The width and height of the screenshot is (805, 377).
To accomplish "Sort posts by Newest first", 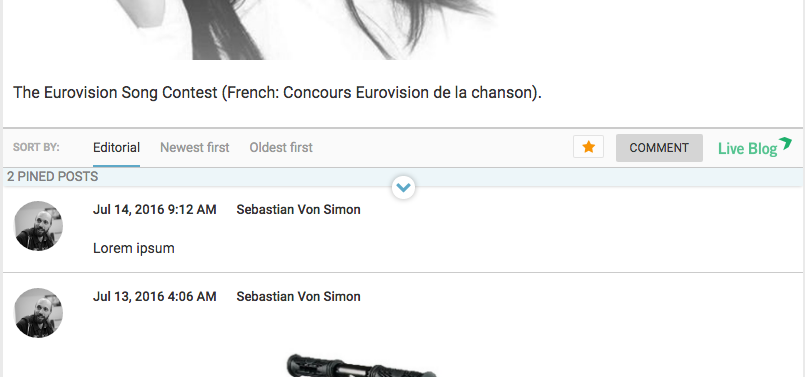I will 195,148.
